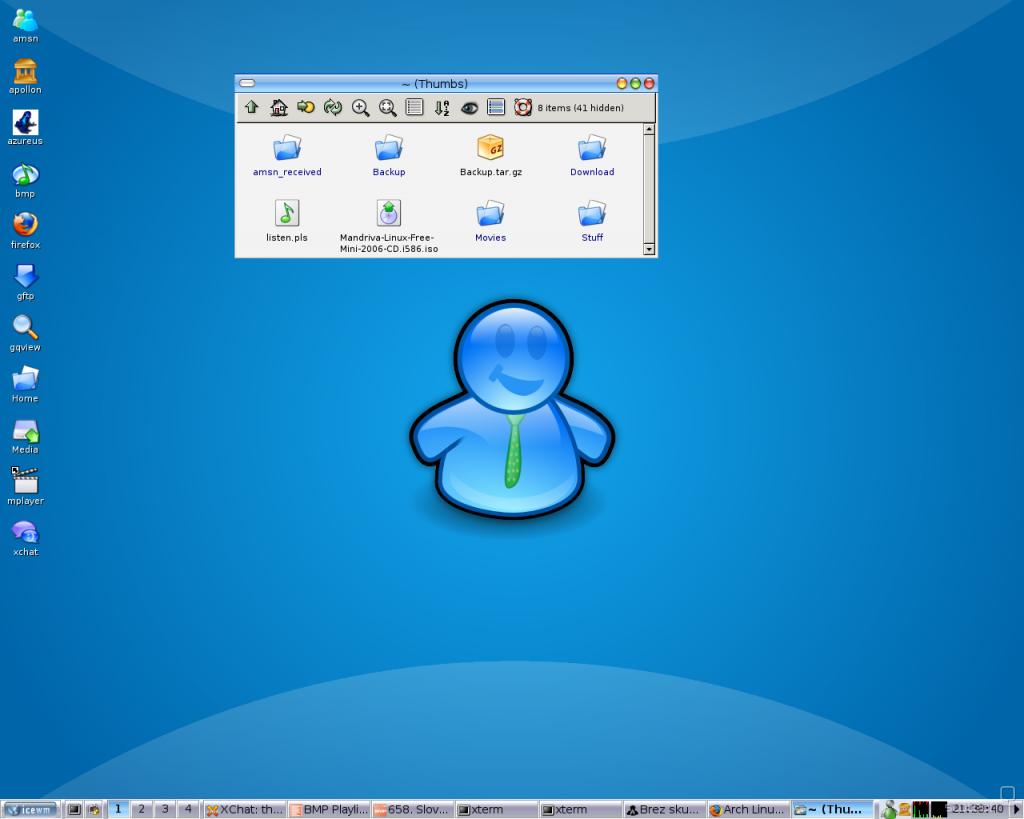Image resolution: width=1024 pixels, height=819 pixels.
Task: Switch to workspace 4
Action: click(x=188, y=809)
